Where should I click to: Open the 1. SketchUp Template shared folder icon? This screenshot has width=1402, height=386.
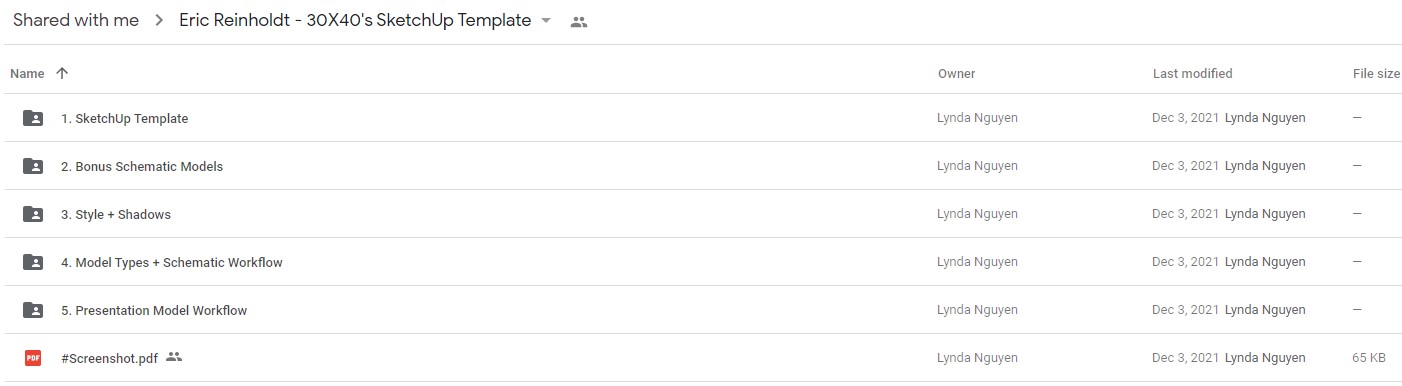point(33,118)
